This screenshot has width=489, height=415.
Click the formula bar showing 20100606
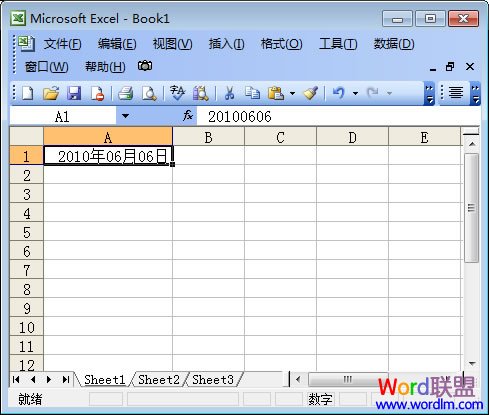pos(338,116)
